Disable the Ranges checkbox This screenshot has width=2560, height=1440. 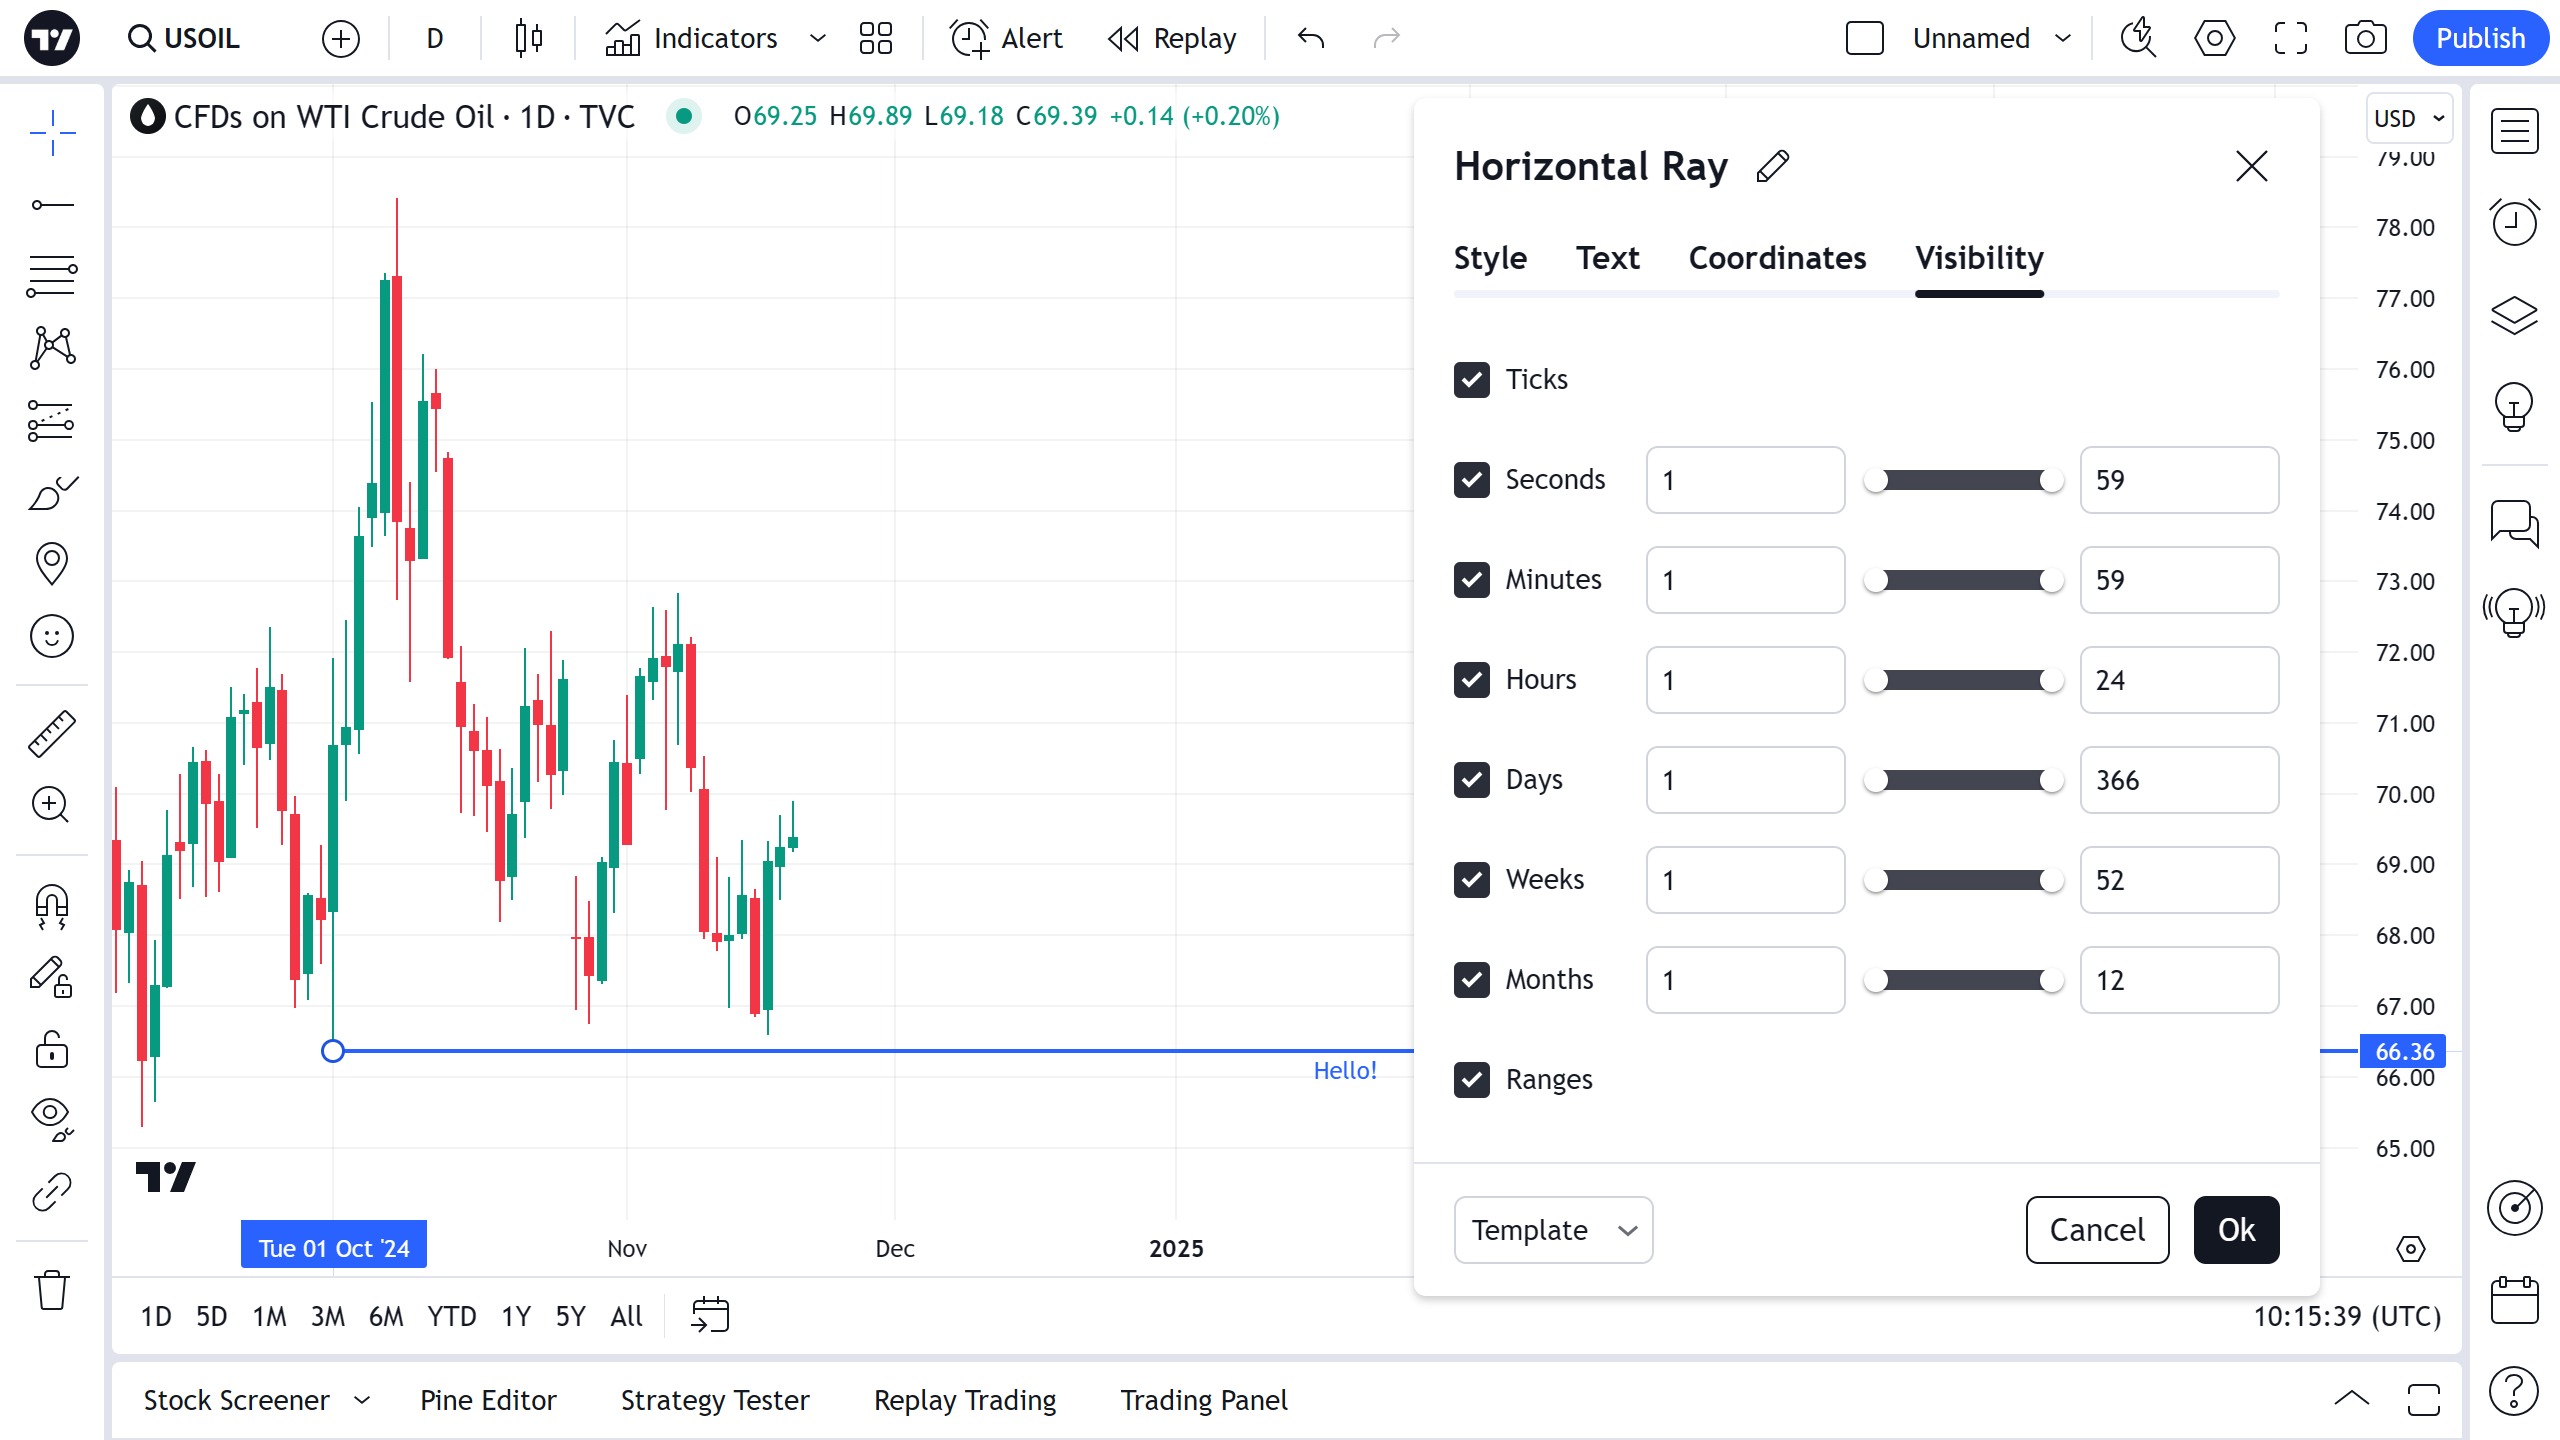click(x=1471, y=1080)
